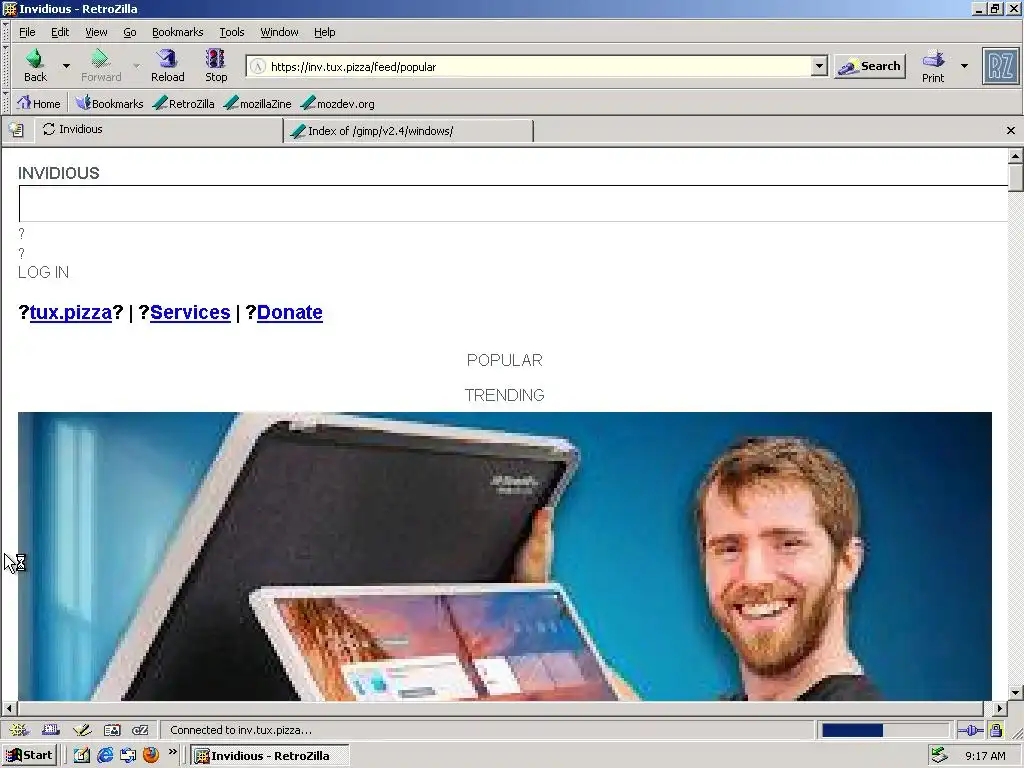Screen dimensions: 1024x768
Task: Open ChatZilla icon in status bar
Action: coord(140,730)
